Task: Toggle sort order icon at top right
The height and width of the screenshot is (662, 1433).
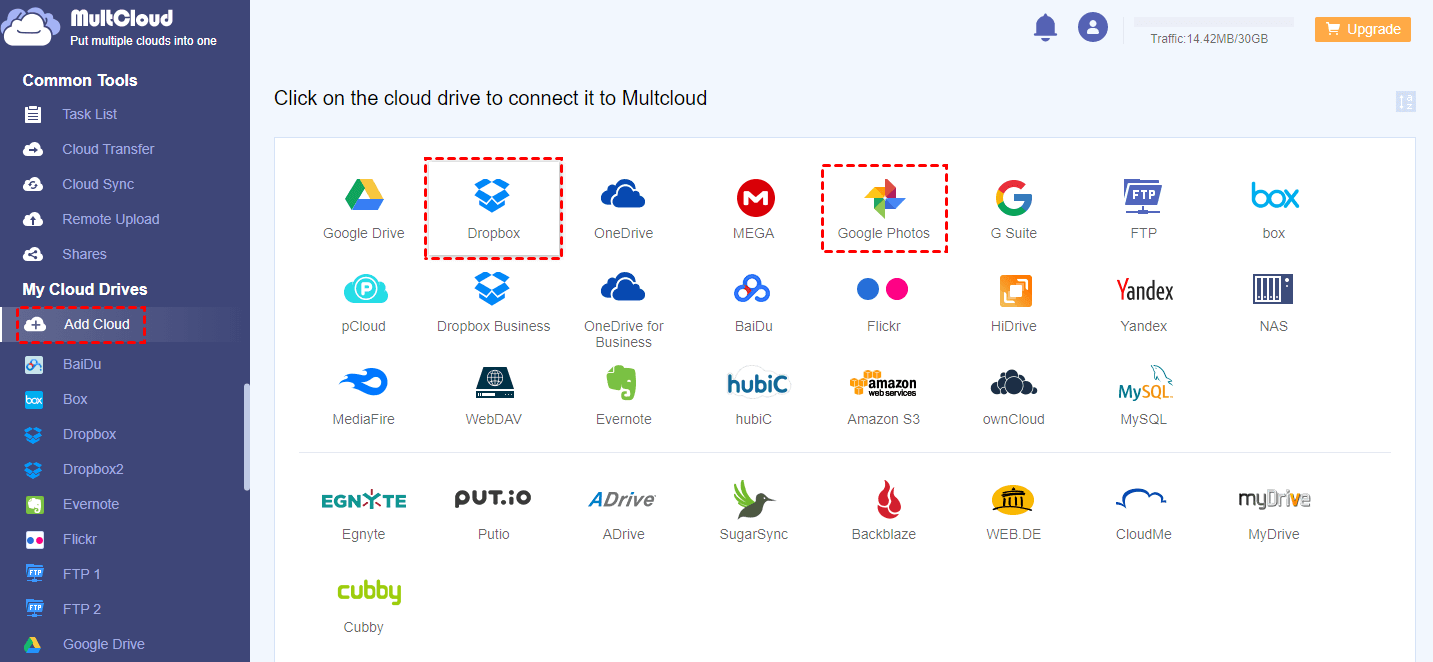Action: (1406, 101)
